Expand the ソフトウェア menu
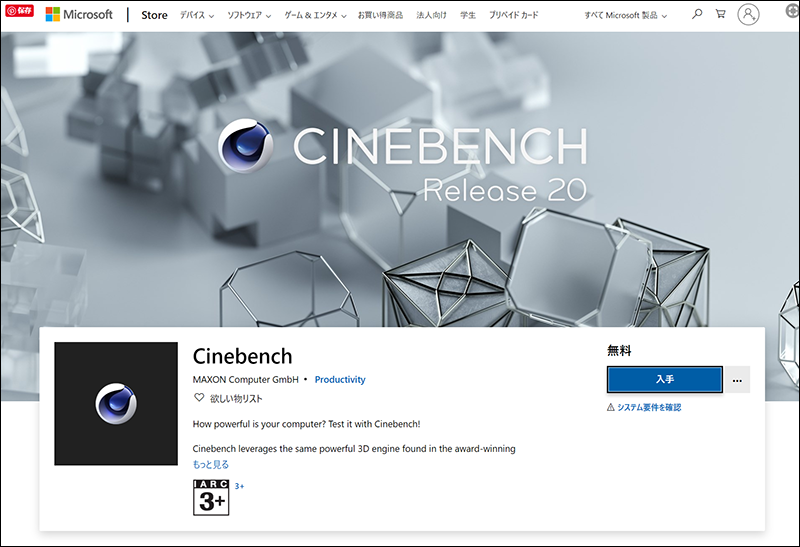The height and width of the screenshot is (547, 800). (249, 15)
